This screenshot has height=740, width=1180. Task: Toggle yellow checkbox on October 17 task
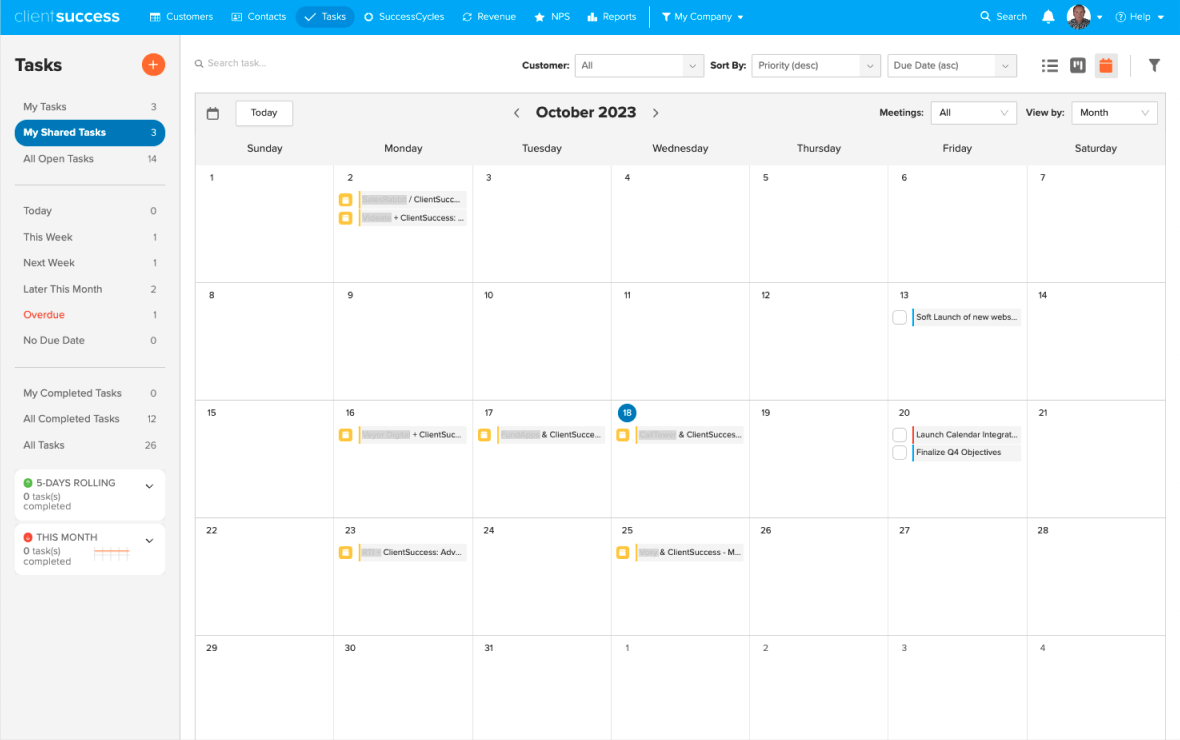[484, 434]
